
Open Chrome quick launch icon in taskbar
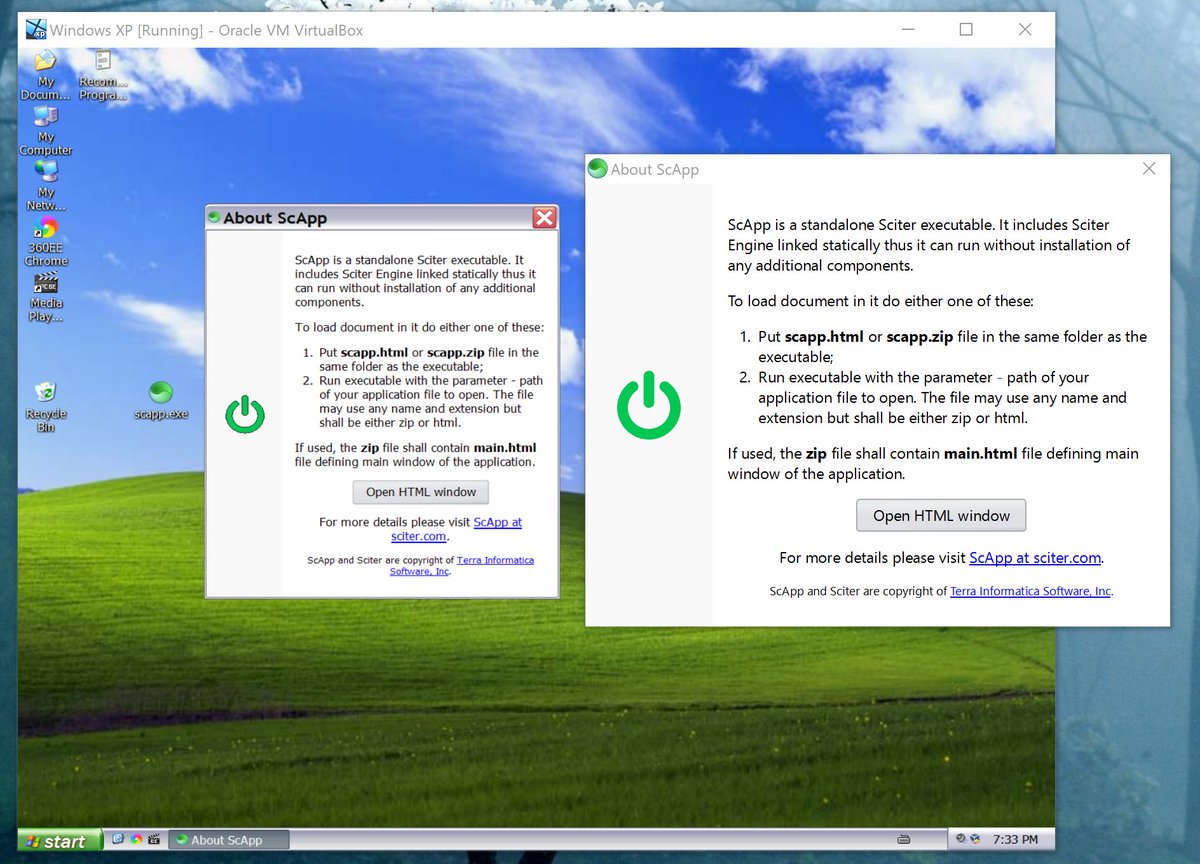tap(136, 840)
